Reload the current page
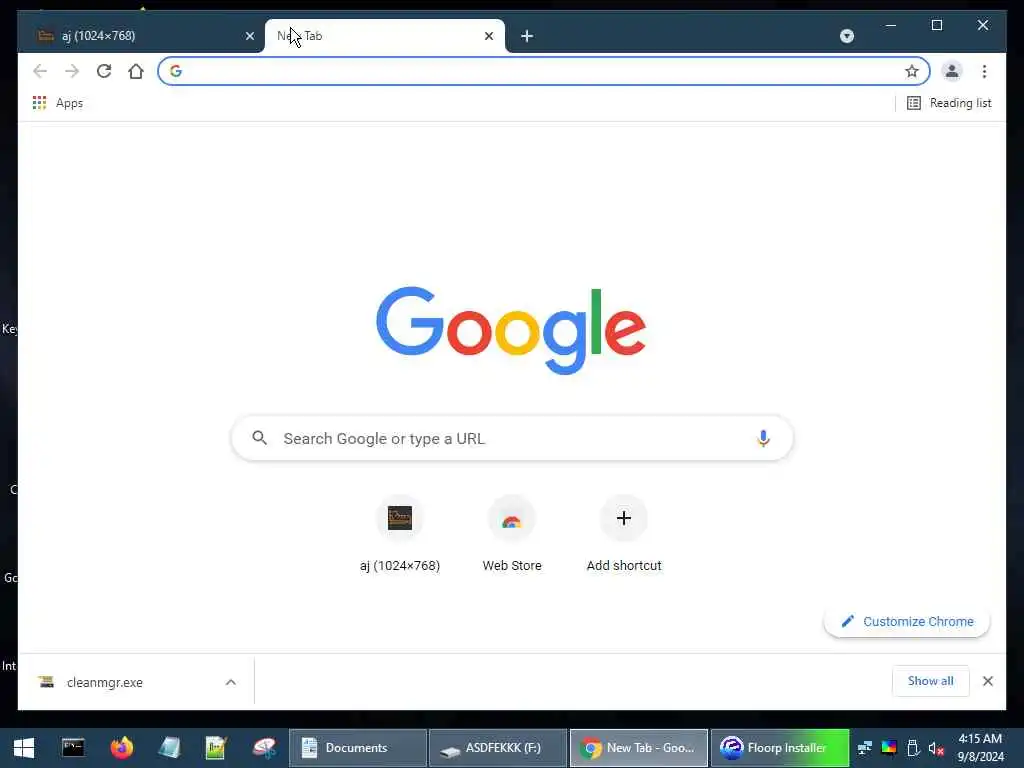This screenshot has width=1024, height=768. point(104,71)
